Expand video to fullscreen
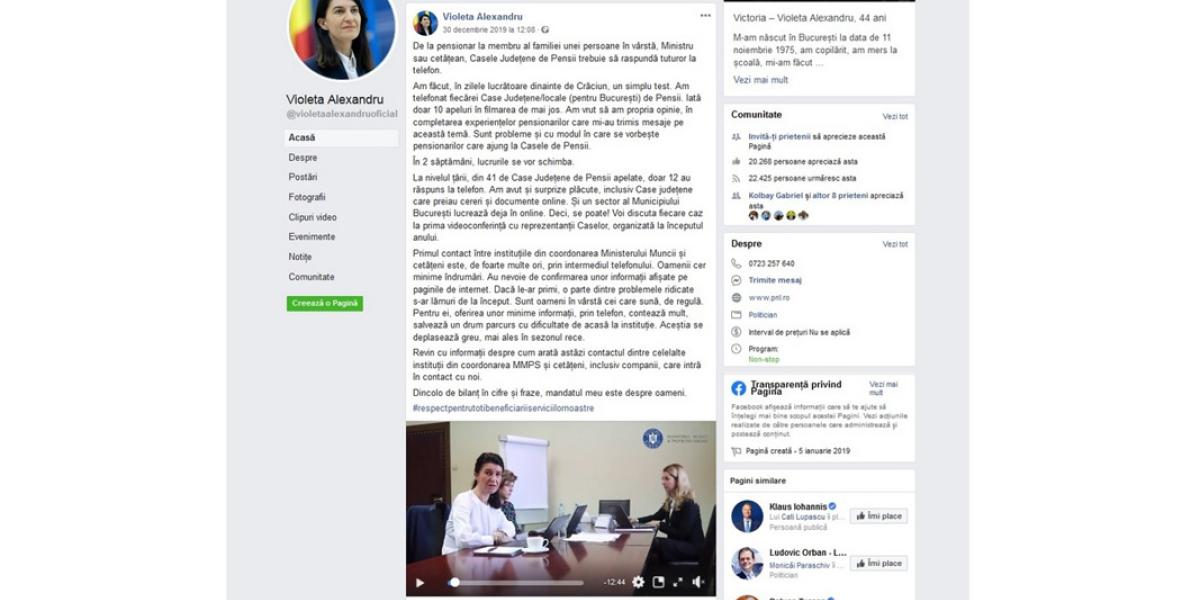Image resolution: width=1200 pixels, height=600 pixels. coord(677,582)
